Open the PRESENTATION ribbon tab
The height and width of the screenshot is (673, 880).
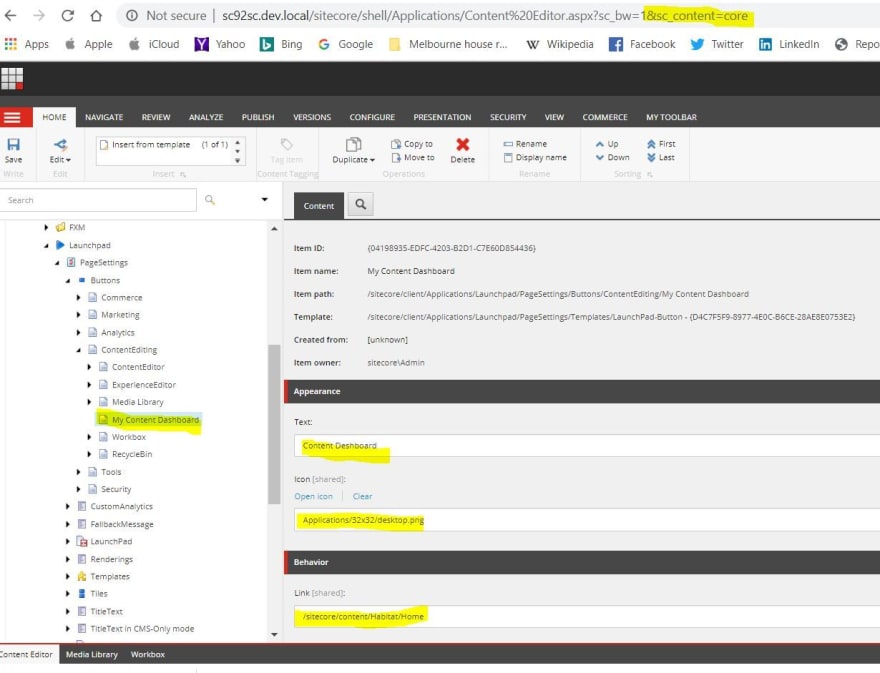coord(442,117)
